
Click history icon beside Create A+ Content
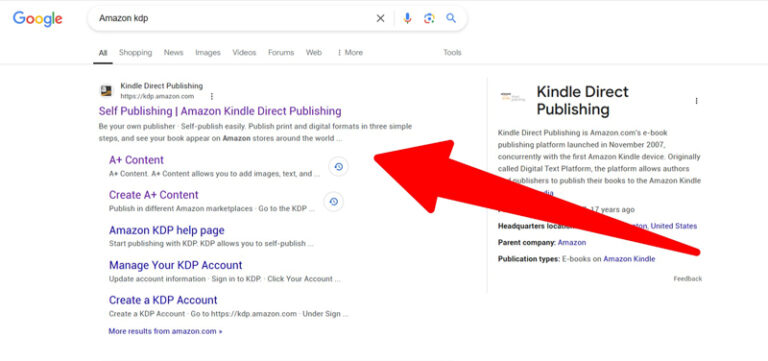[x=334, y=202]
